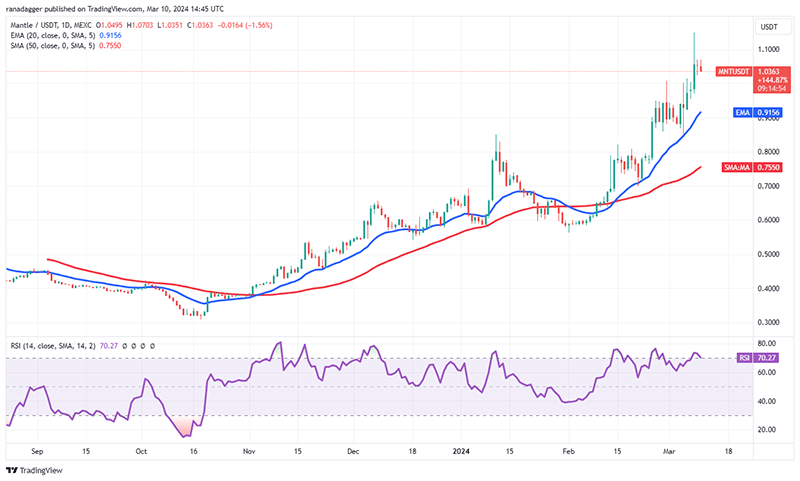Click the 0.3000 price axis label
The image size is (800, 481).
pos(768,322)
